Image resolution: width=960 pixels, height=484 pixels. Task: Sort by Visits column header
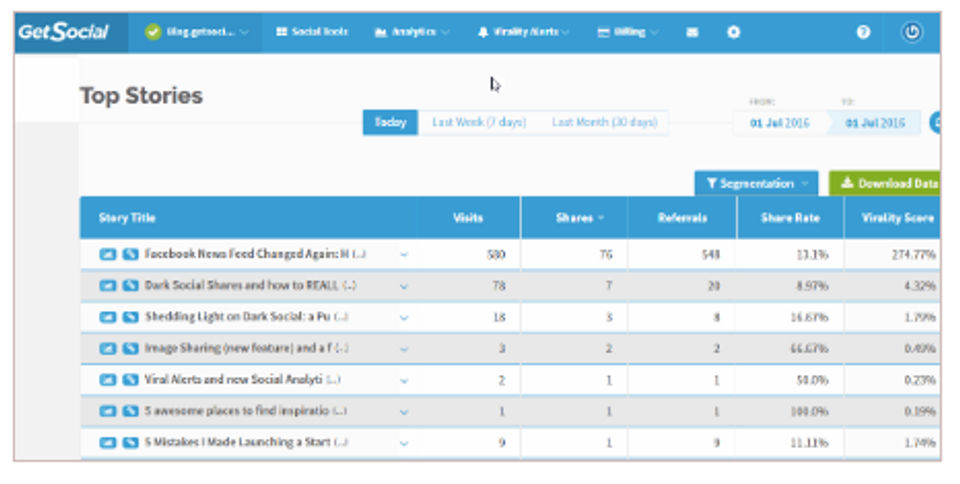[x=468, y=218]
